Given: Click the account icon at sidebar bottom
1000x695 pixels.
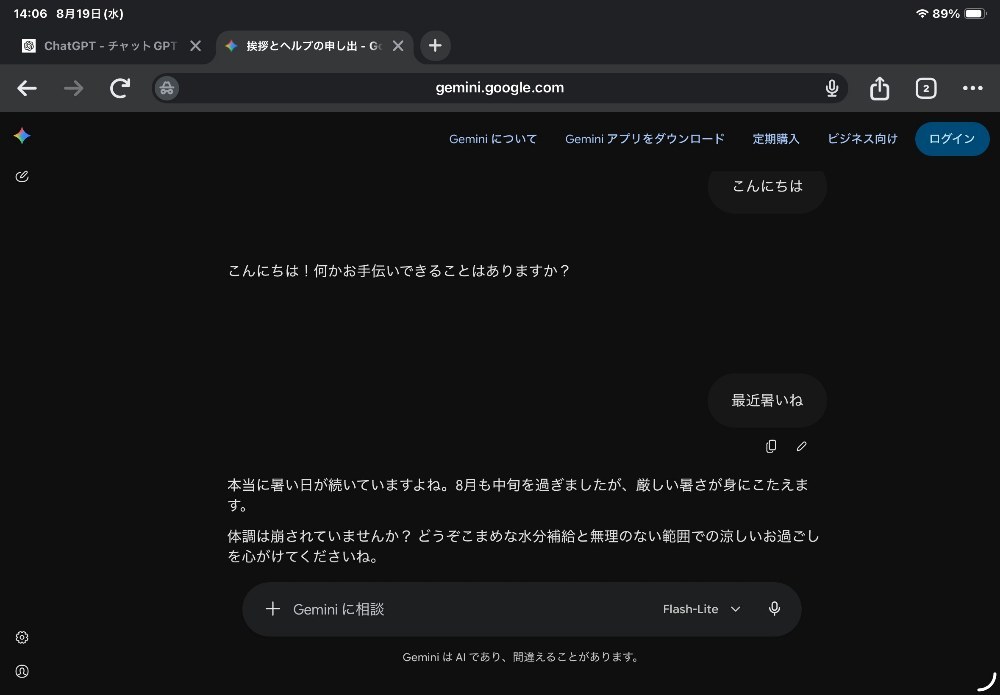Looking at the screenshot, I should click(x=22, y=671).
